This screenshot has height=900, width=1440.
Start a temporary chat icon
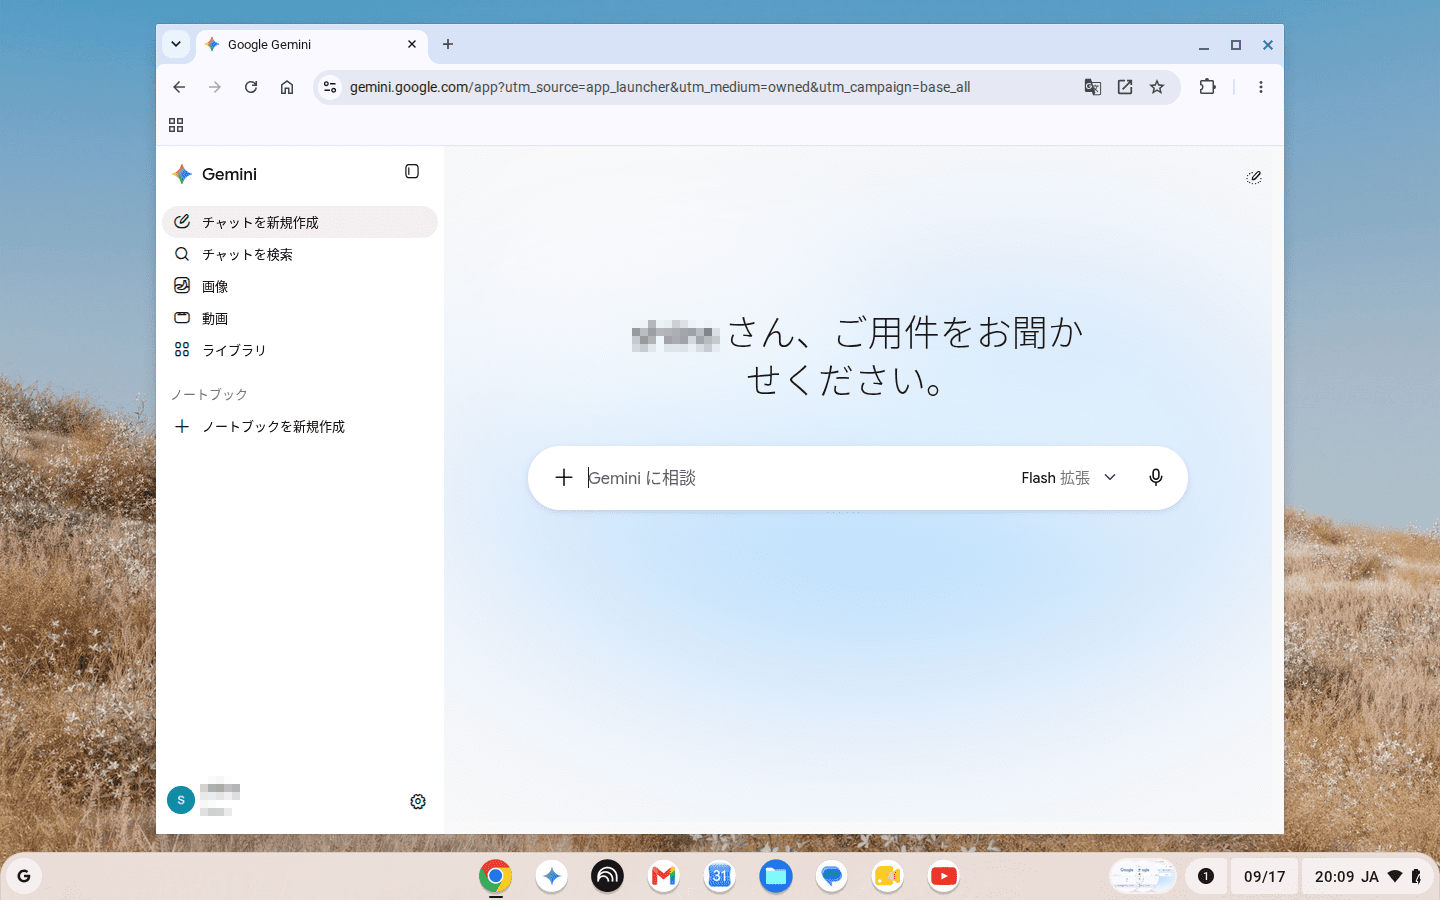[x=1254, y=177]
